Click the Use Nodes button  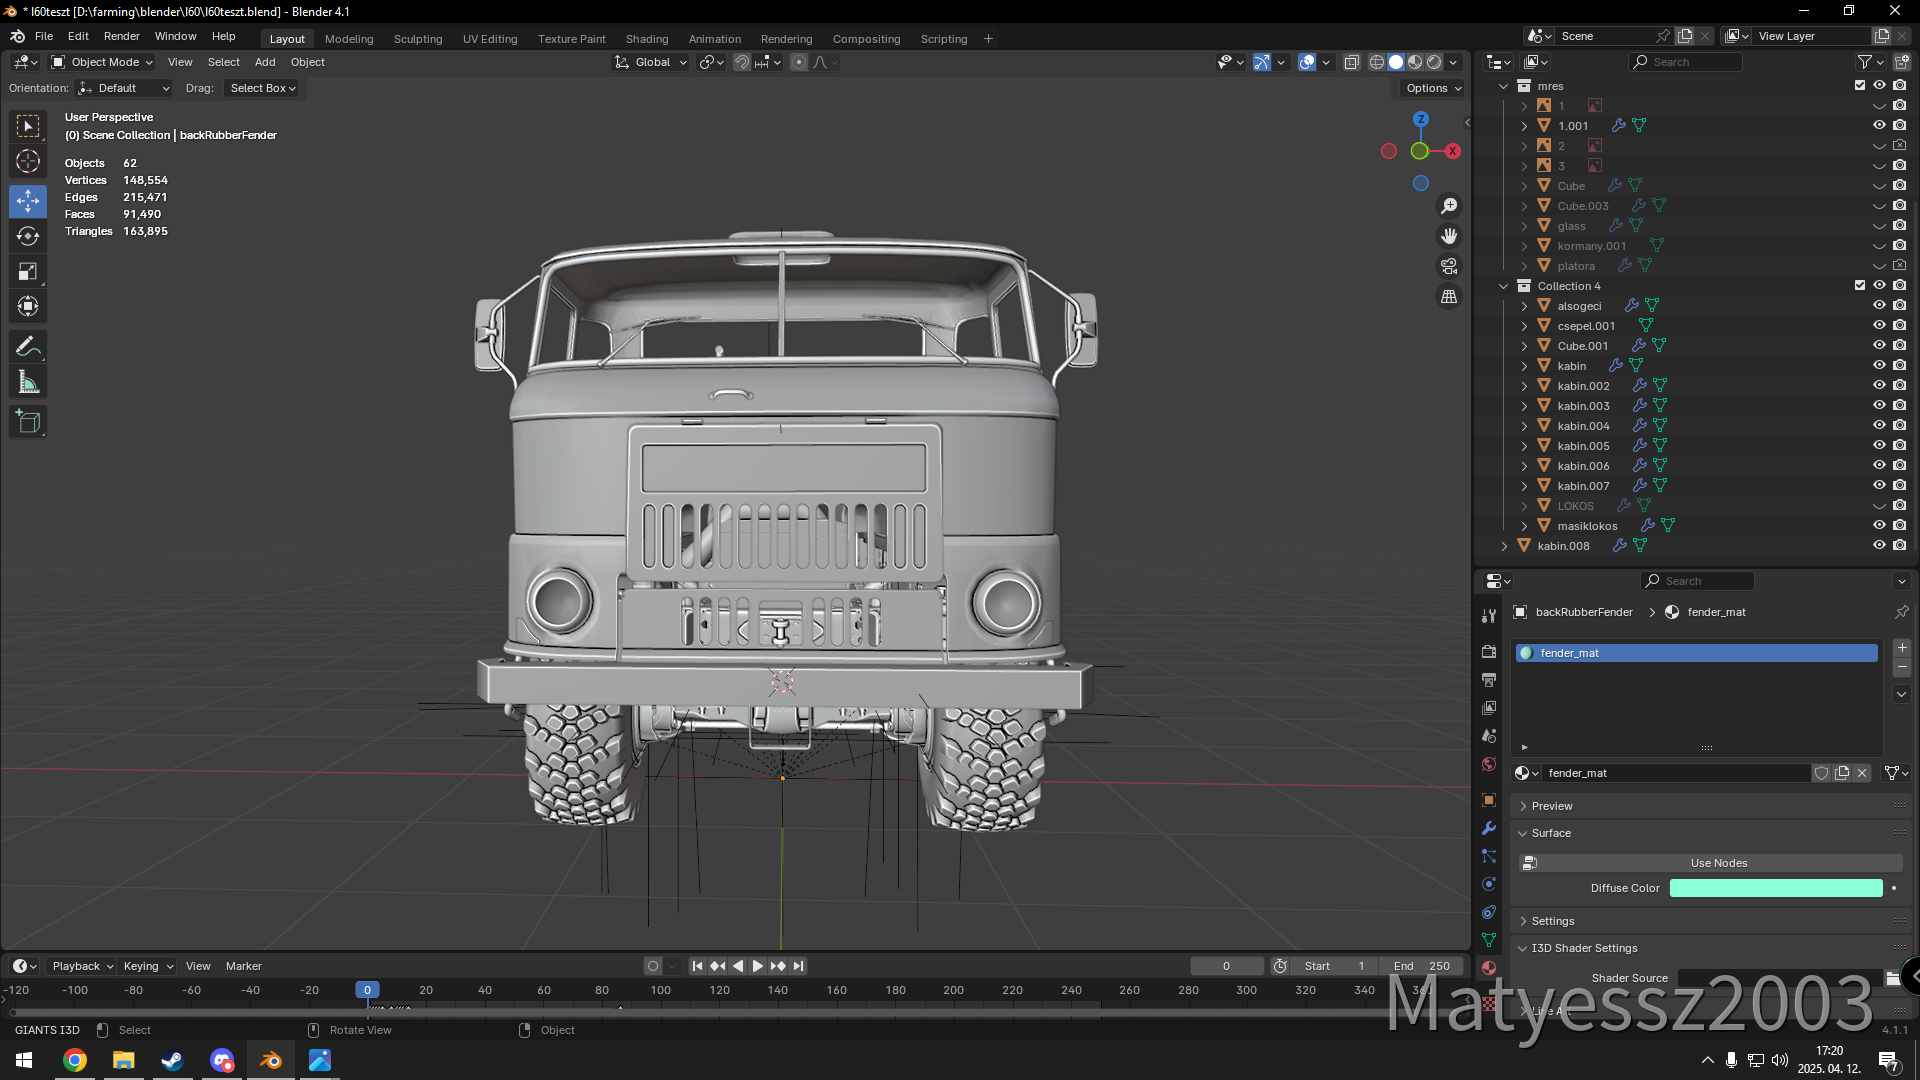coord(1718,863)
